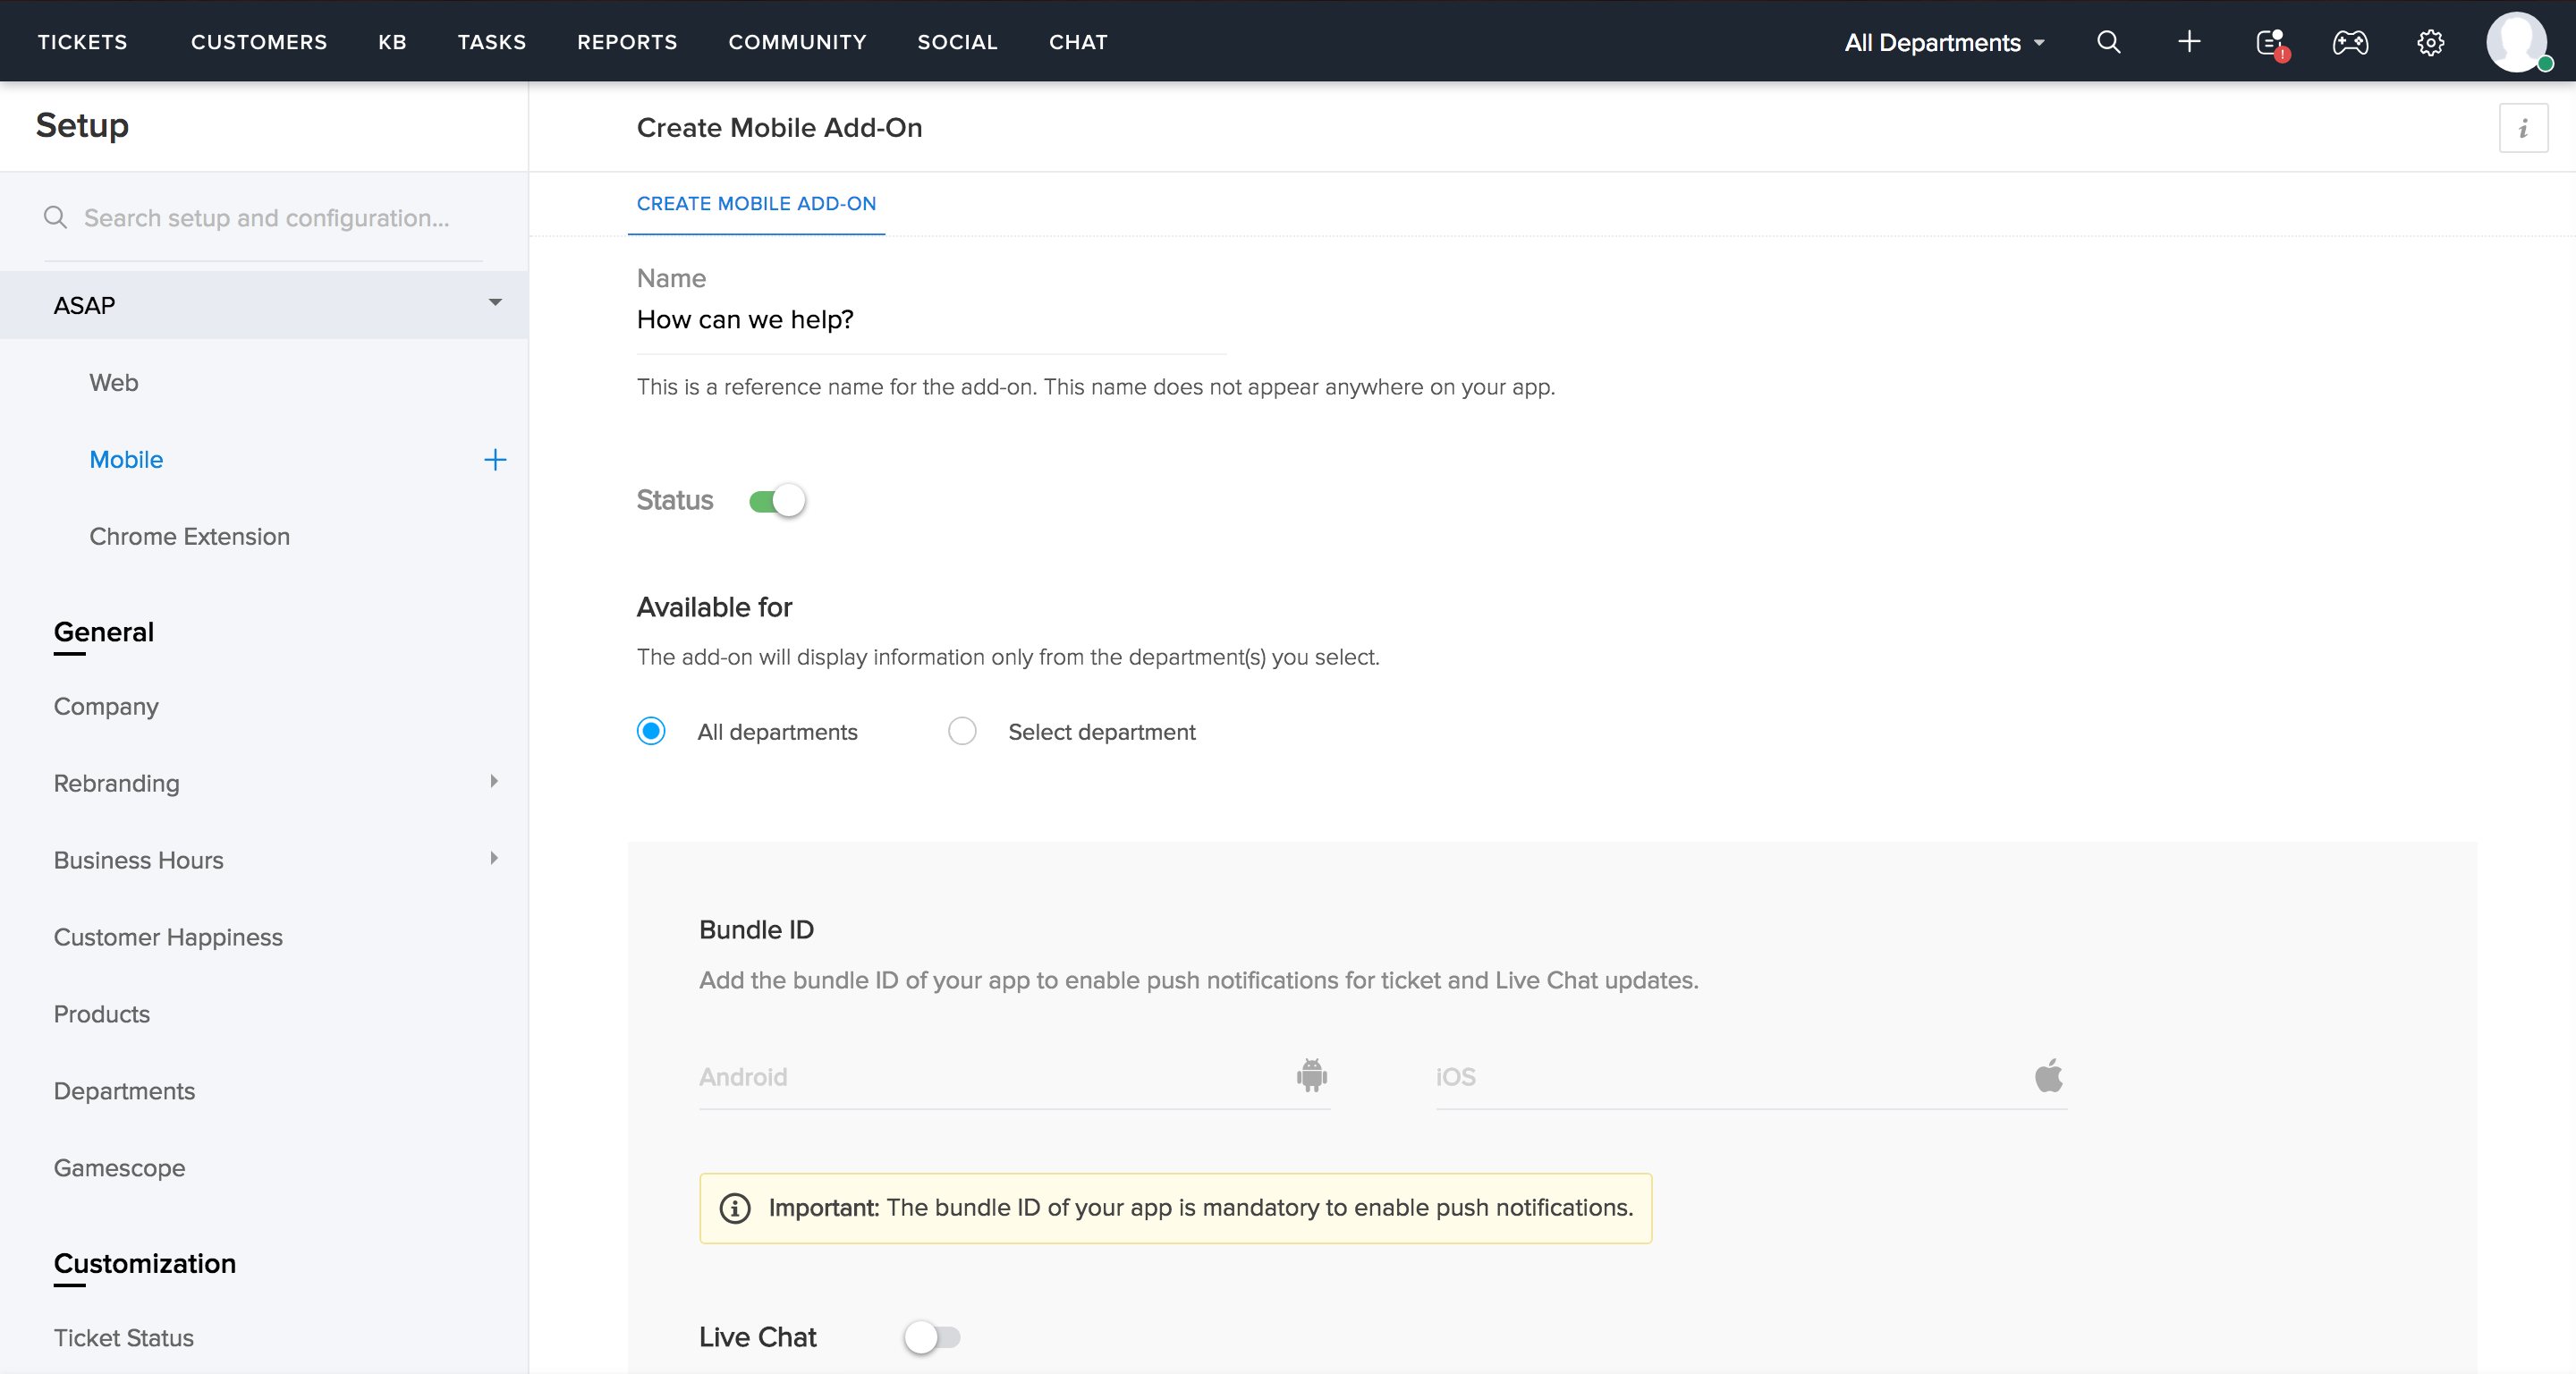Click the Android bundle ID field
Image resolution: width=2576 pixels, height=1374 pixels.
[990, 1077]
